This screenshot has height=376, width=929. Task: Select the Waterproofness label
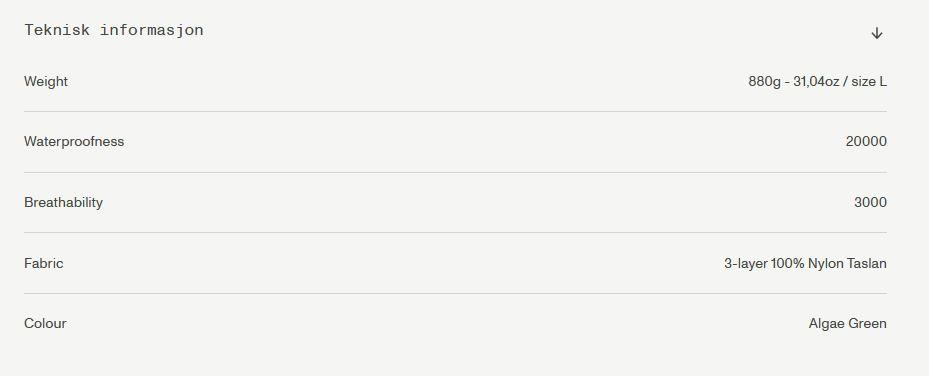[74, 142]
